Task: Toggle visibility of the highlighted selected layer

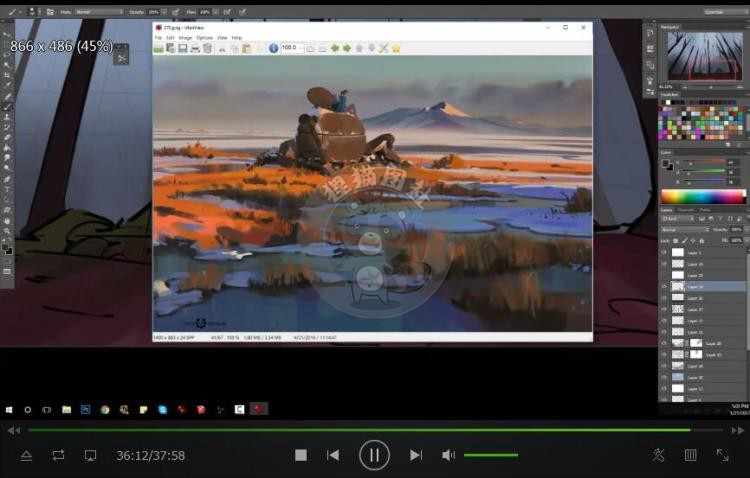Action: point(664,287)
